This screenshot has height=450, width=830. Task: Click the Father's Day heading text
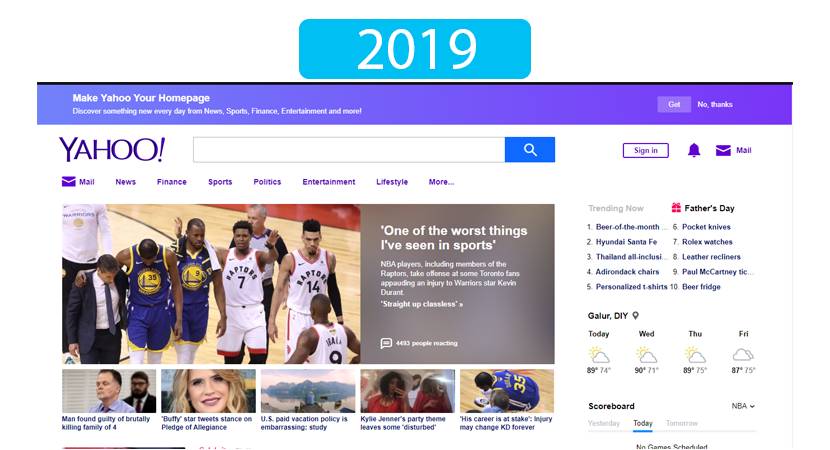coord(709,208)
